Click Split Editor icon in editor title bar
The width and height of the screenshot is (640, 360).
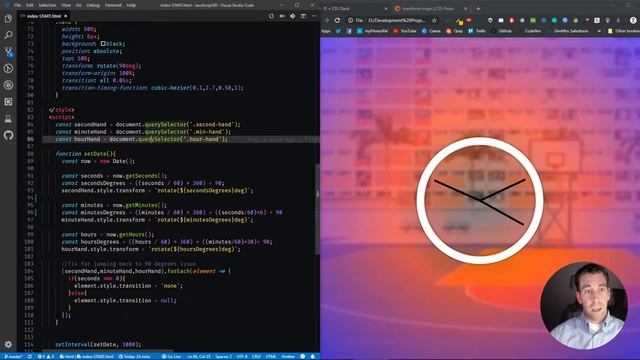[x=303, y=16]
